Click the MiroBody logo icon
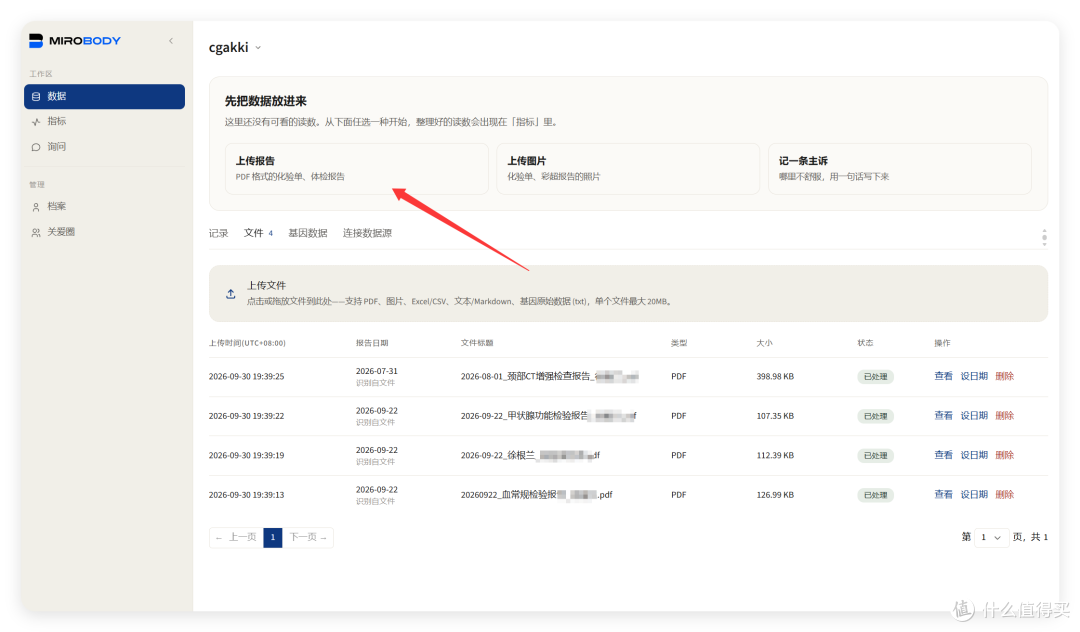 click(36, 41)
